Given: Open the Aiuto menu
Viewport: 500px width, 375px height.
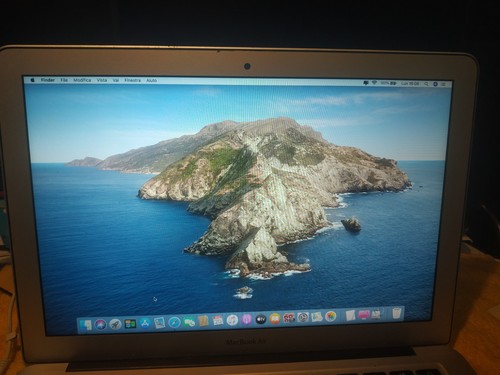Looking at the screenshot, I should coord(151,80).
